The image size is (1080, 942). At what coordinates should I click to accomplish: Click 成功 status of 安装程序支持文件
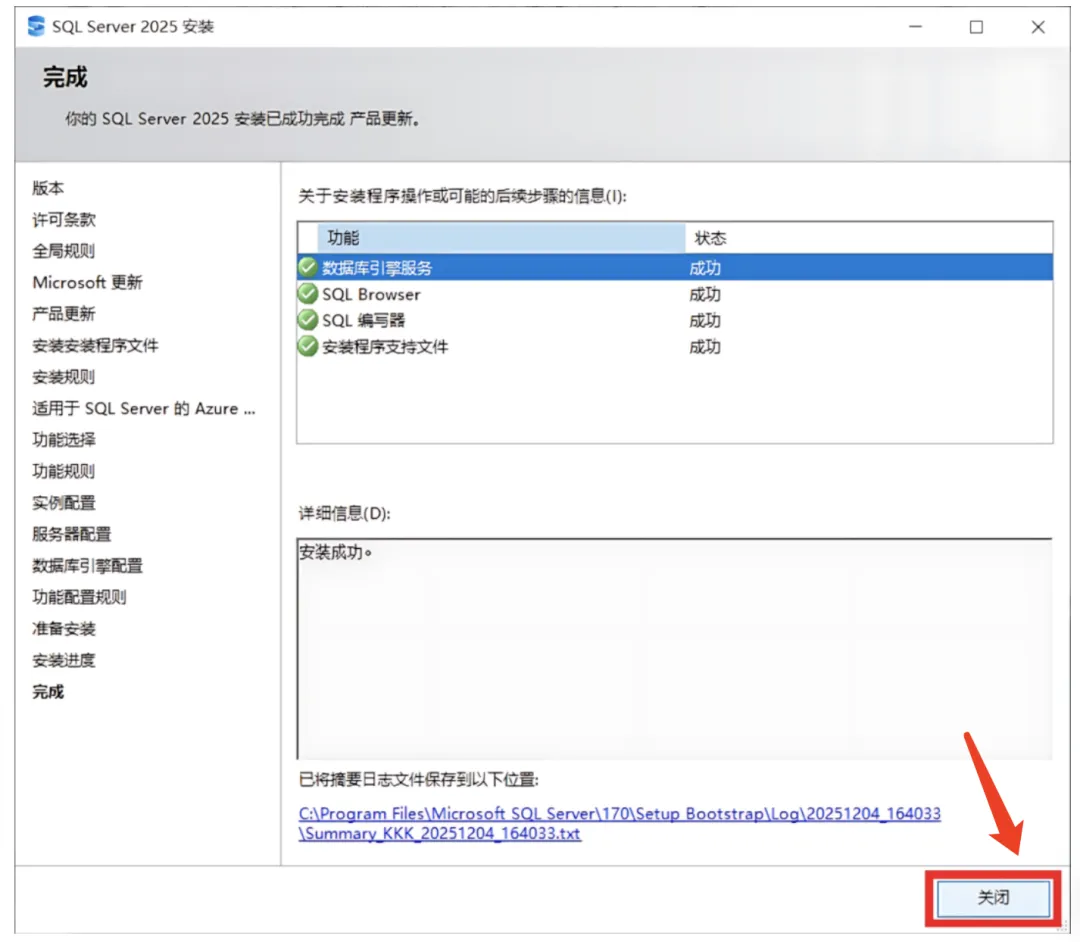pos(705,347)
